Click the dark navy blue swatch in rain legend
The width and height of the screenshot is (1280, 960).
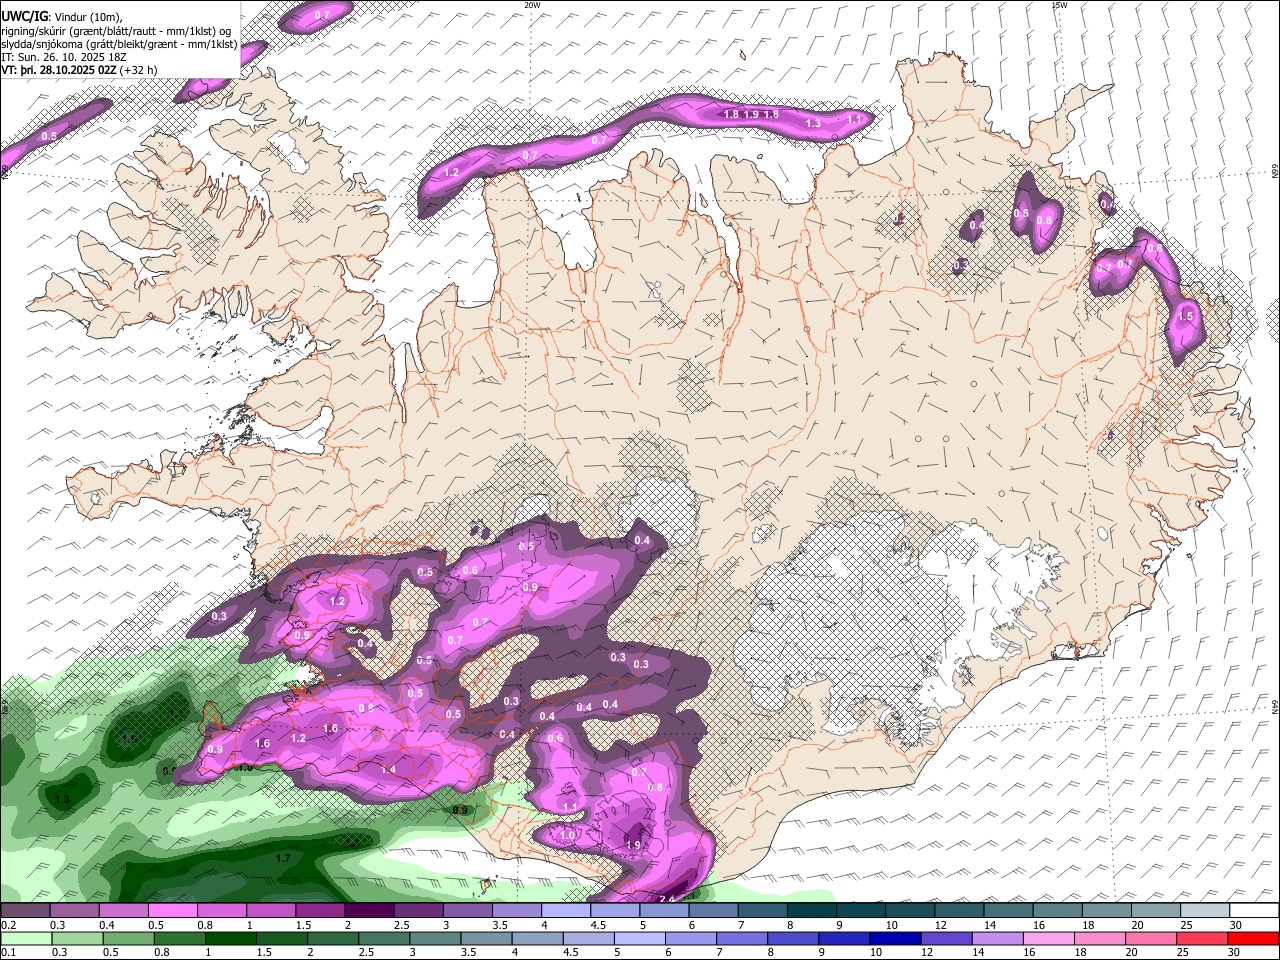tap(893, 938)
